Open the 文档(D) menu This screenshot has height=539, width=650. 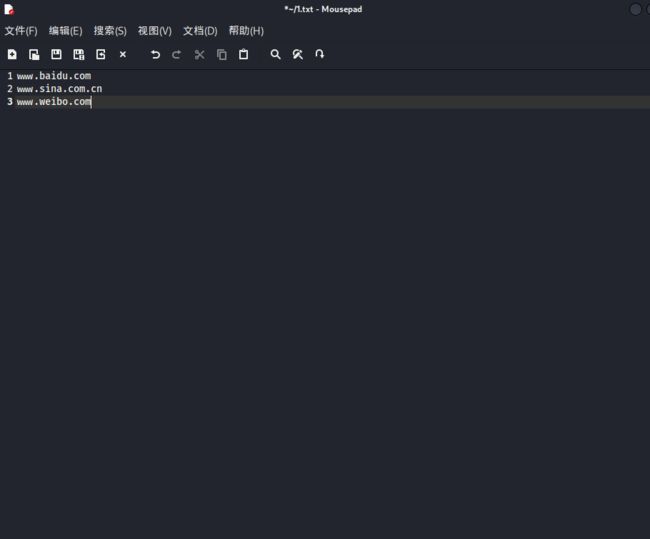coord(200,31)
